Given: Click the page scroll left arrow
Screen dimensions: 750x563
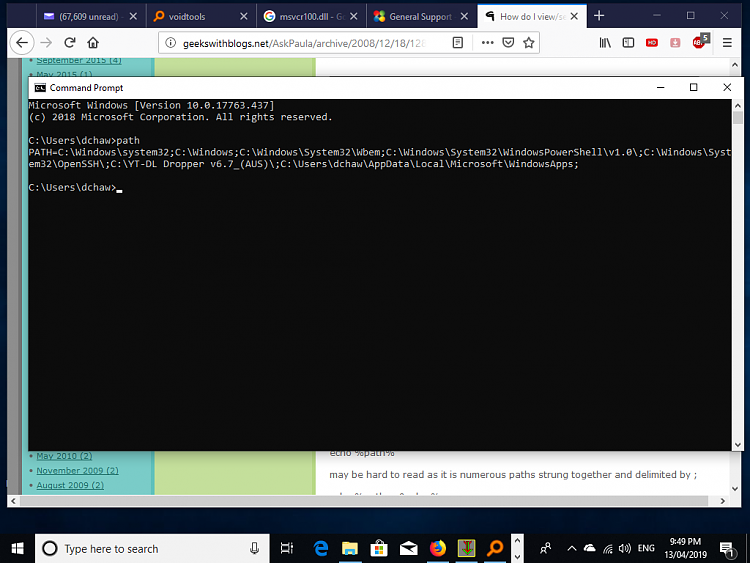Looking at the screenshot, I should [13, 501].
